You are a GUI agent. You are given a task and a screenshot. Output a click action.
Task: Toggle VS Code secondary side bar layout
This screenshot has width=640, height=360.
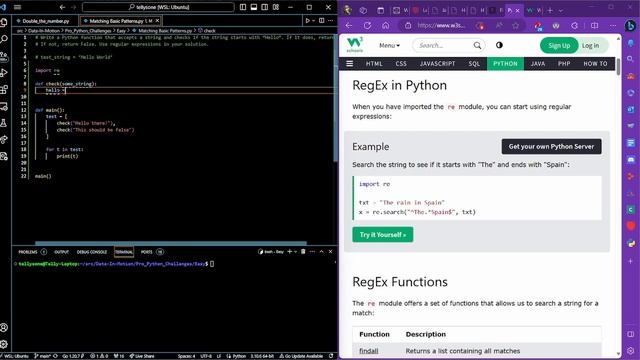pyautogui.click(x=265, y=7)
